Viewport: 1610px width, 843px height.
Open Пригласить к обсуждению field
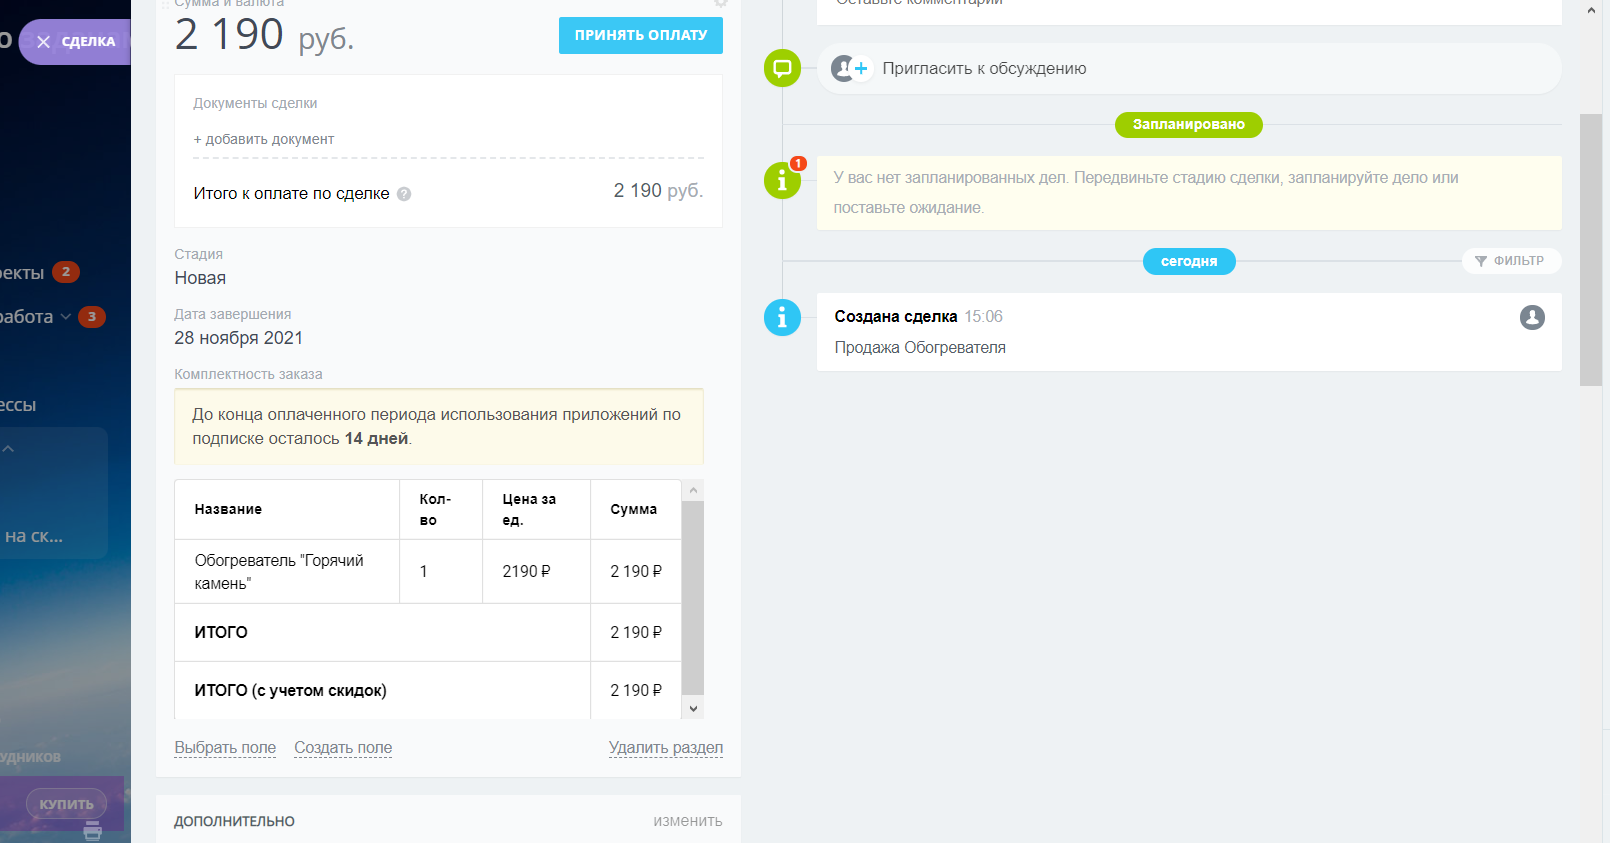coord(1189,68)
